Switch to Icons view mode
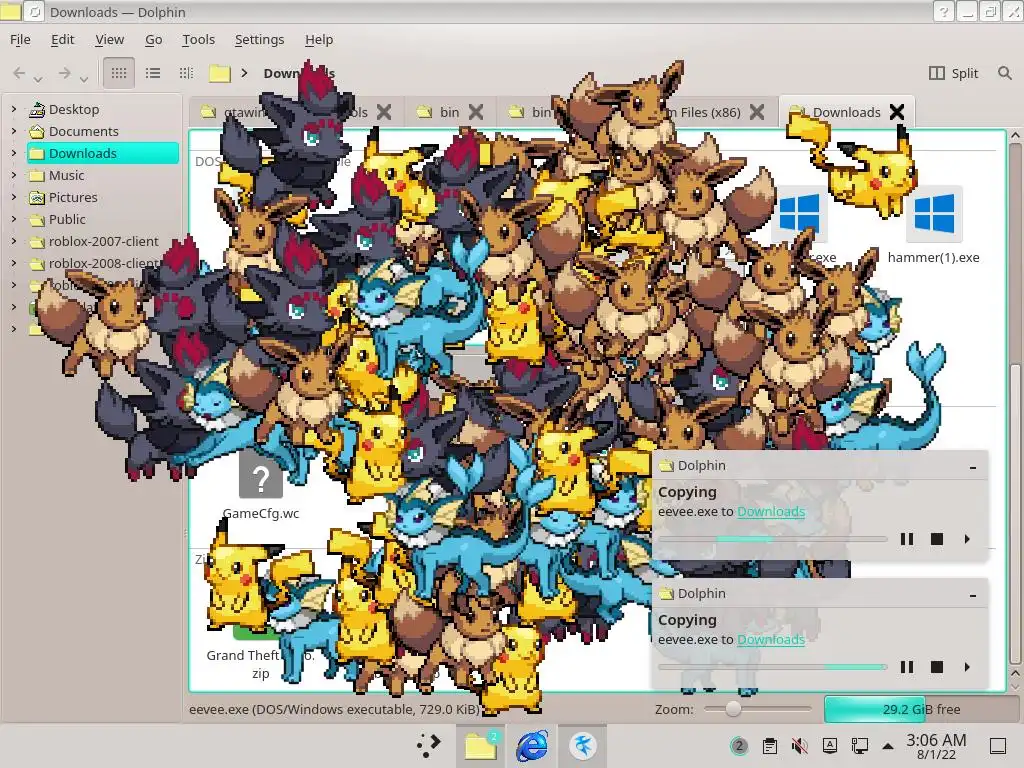 point(119,72)
